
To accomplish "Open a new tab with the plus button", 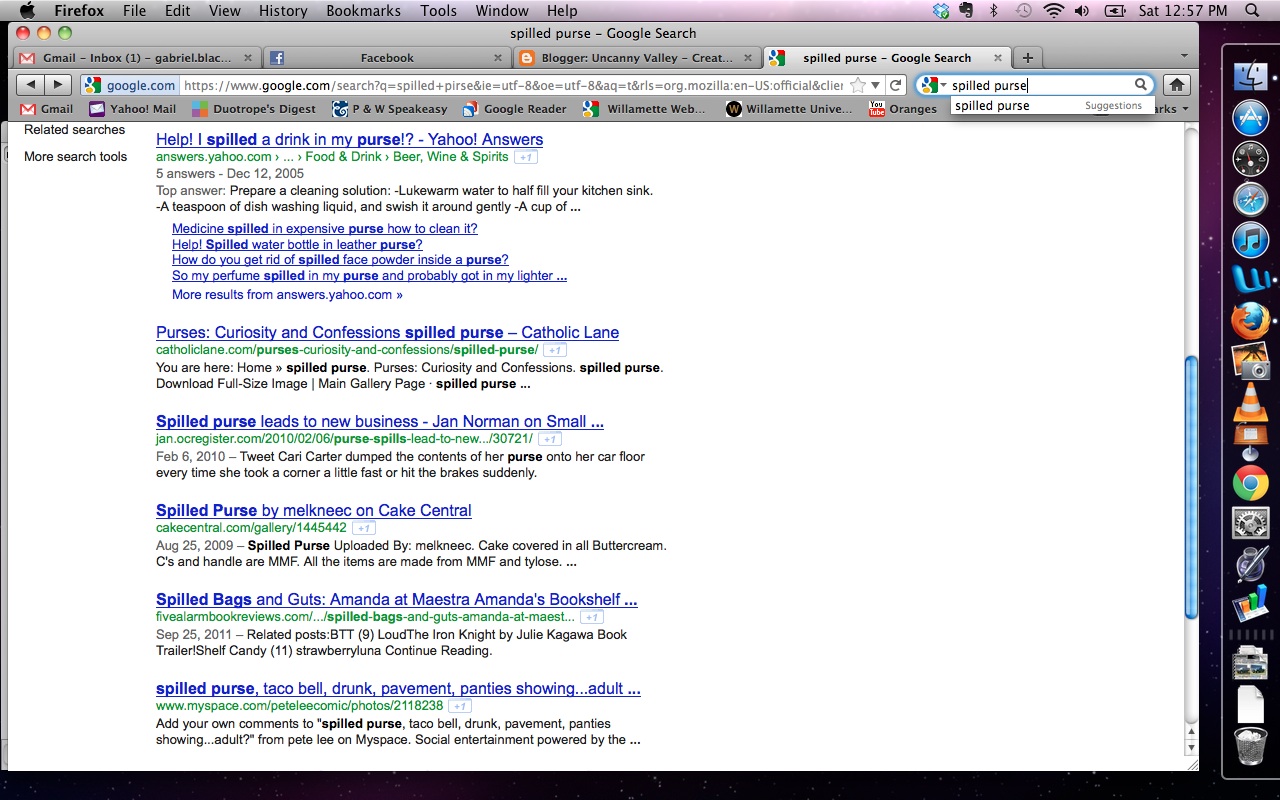I will pos(1027,57).
